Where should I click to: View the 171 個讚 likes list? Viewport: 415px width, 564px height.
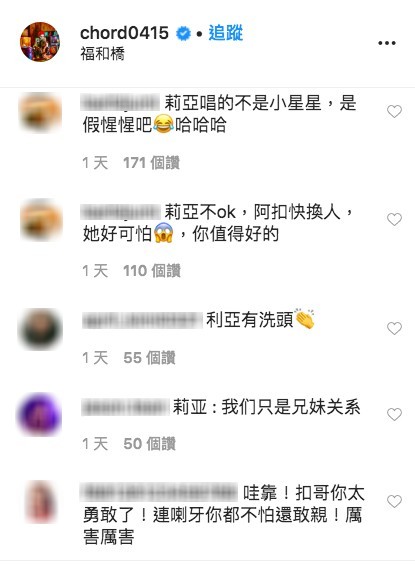tap(151, 163)
